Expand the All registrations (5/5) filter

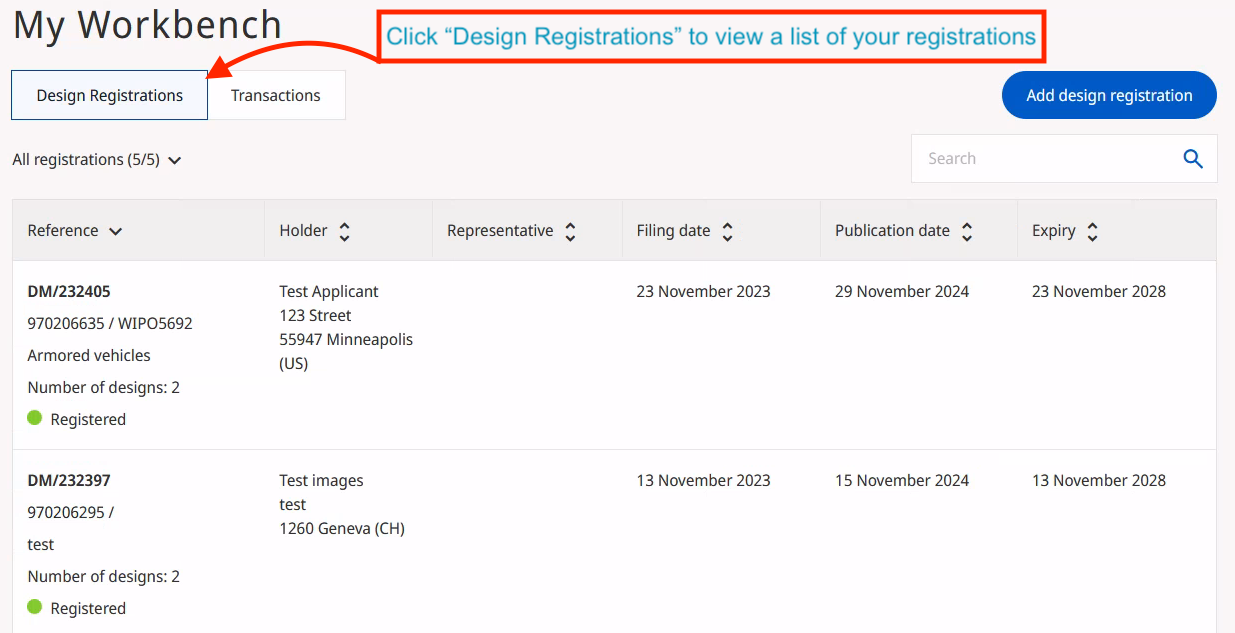(x=97, y=160)
